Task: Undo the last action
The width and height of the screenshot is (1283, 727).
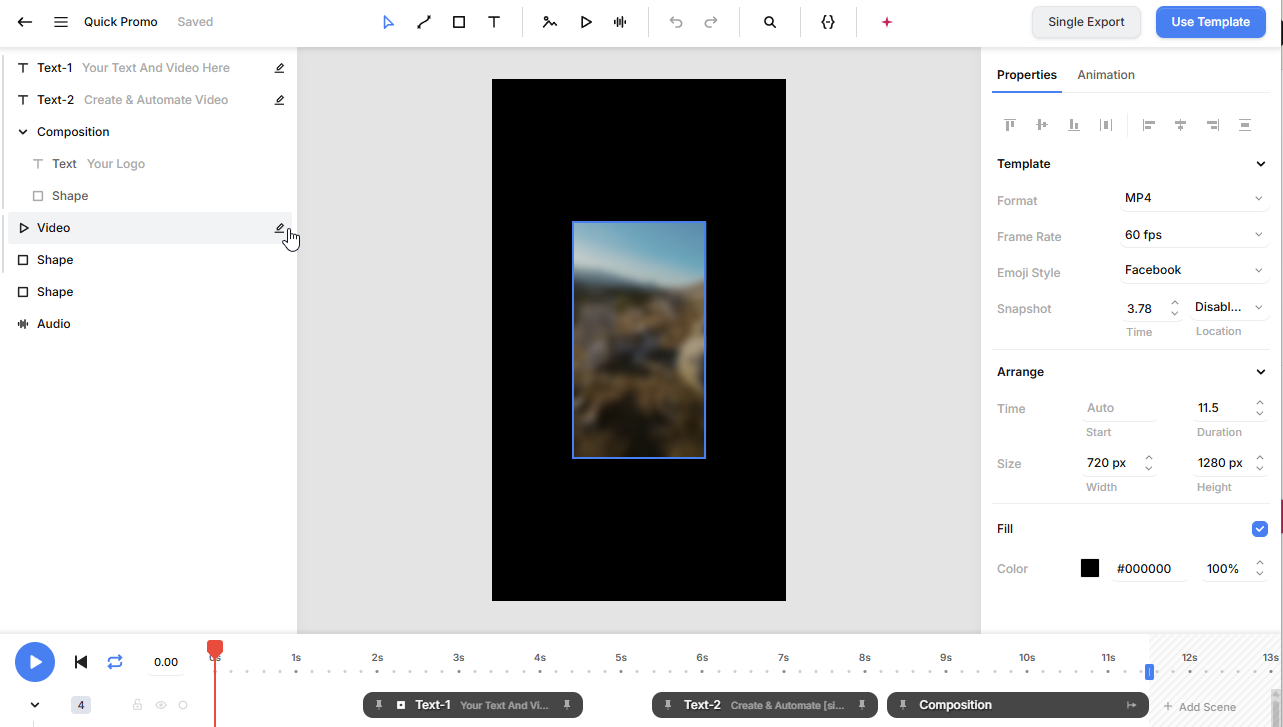Action: pos(676,22)
